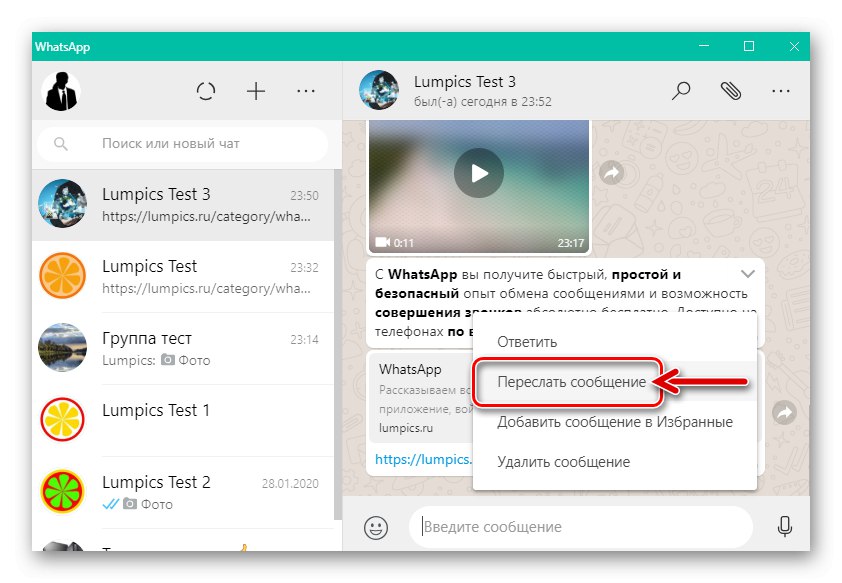Click был(-а) сегодня в 23:52 status text

point(482,101)
